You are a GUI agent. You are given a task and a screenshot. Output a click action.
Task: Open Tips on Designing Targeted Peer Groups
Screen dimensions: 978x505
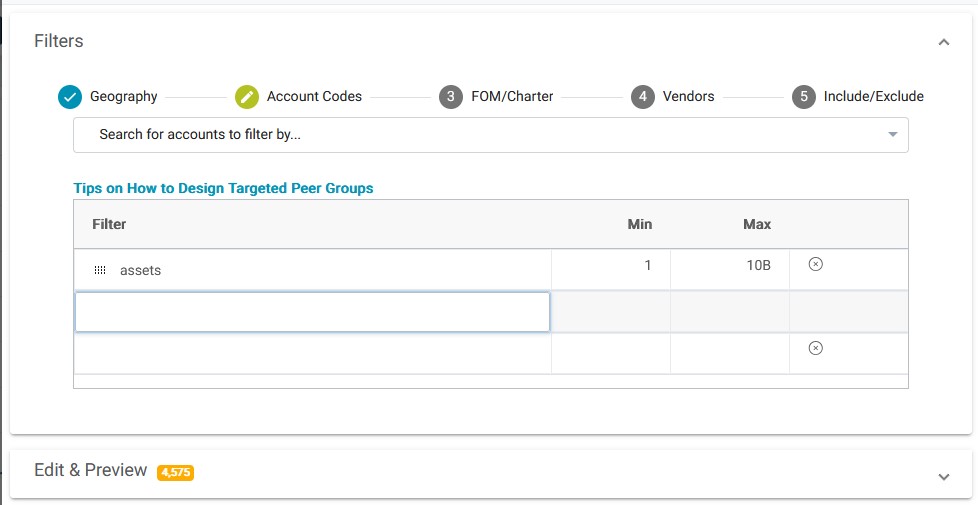tap(223, 188)
